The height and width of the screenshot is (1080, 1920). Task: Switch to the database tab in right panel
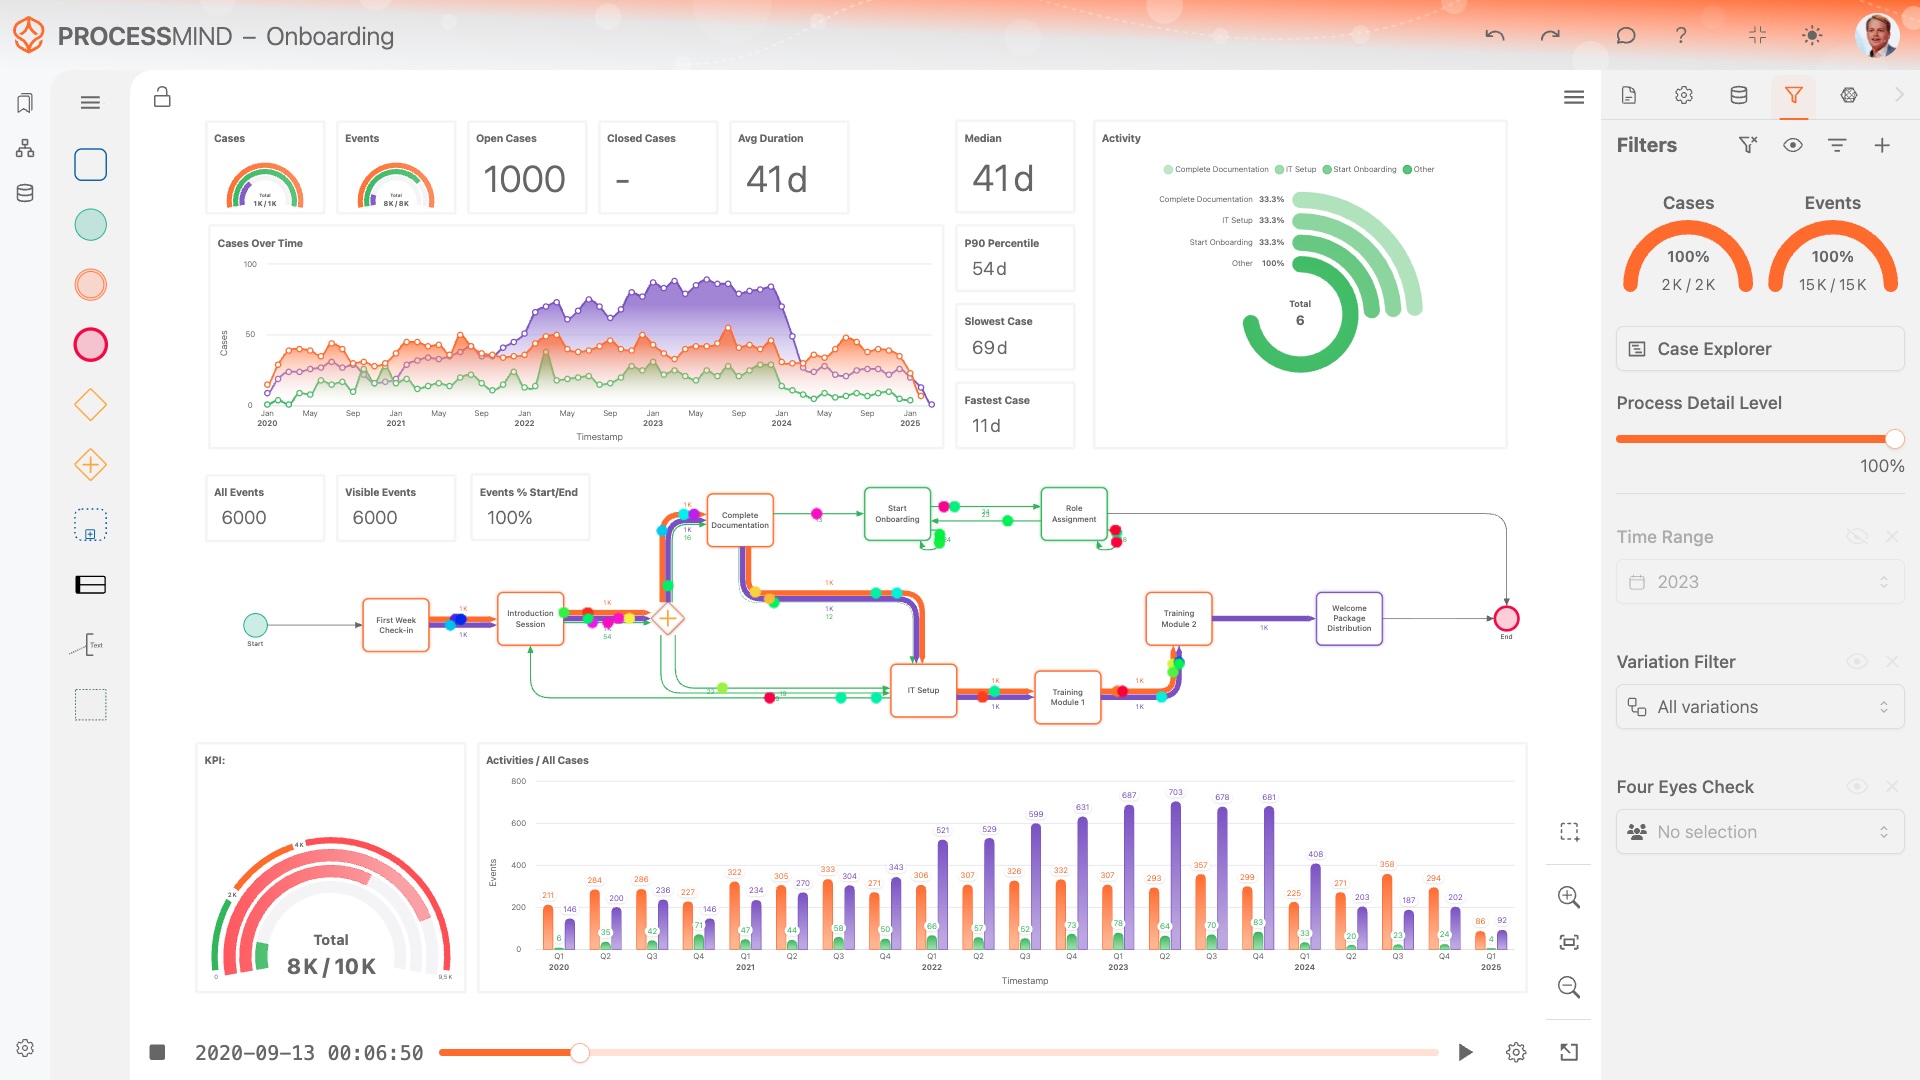[x=1739, y=95]
